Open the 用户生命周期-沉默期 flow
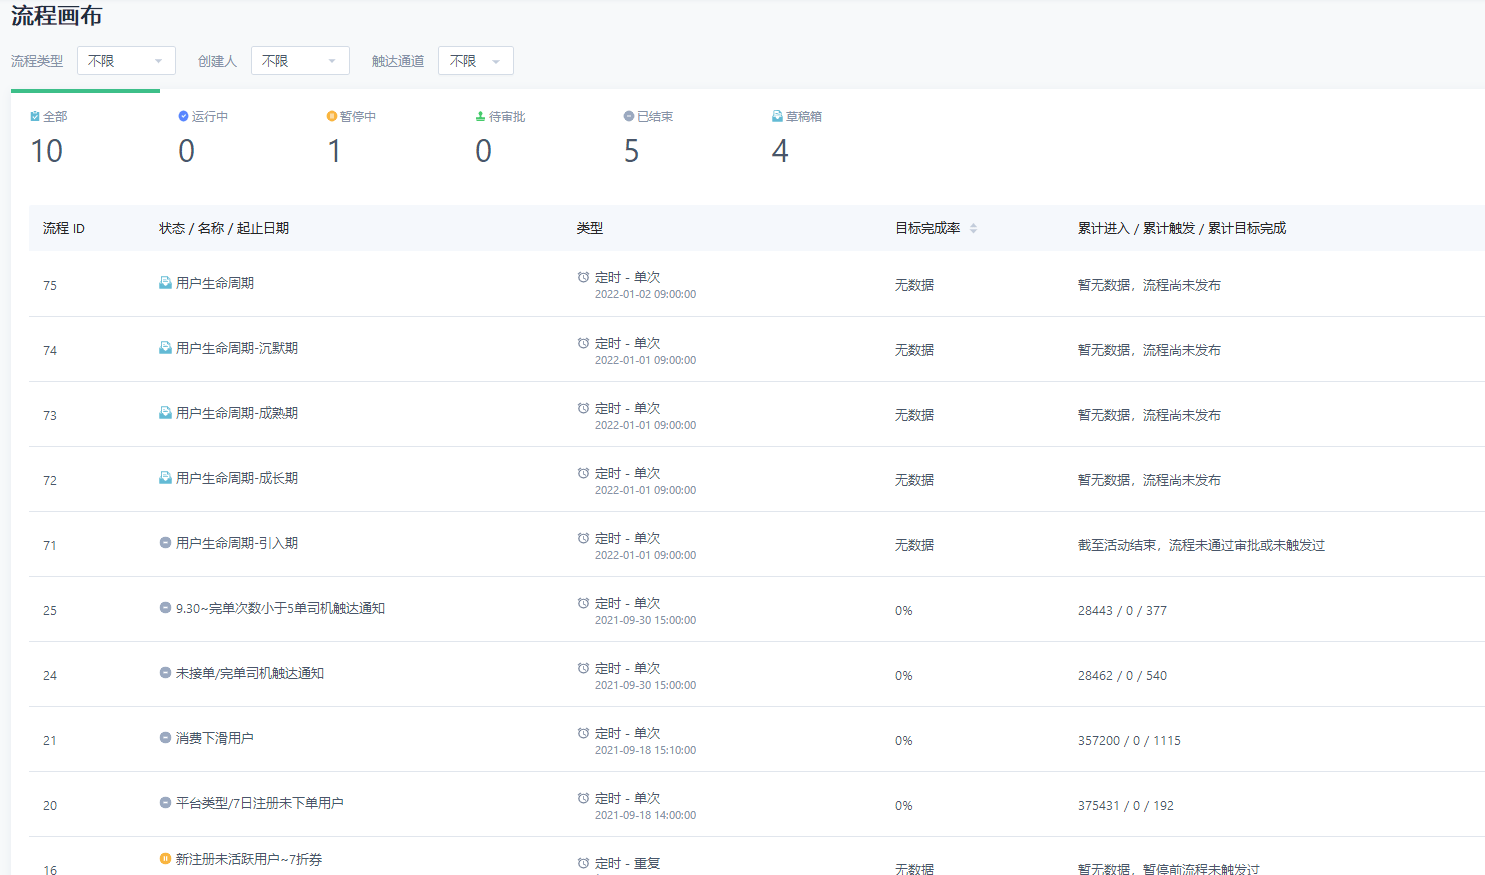The height and width of the screenshot is (875, 1485). point(237,348)
